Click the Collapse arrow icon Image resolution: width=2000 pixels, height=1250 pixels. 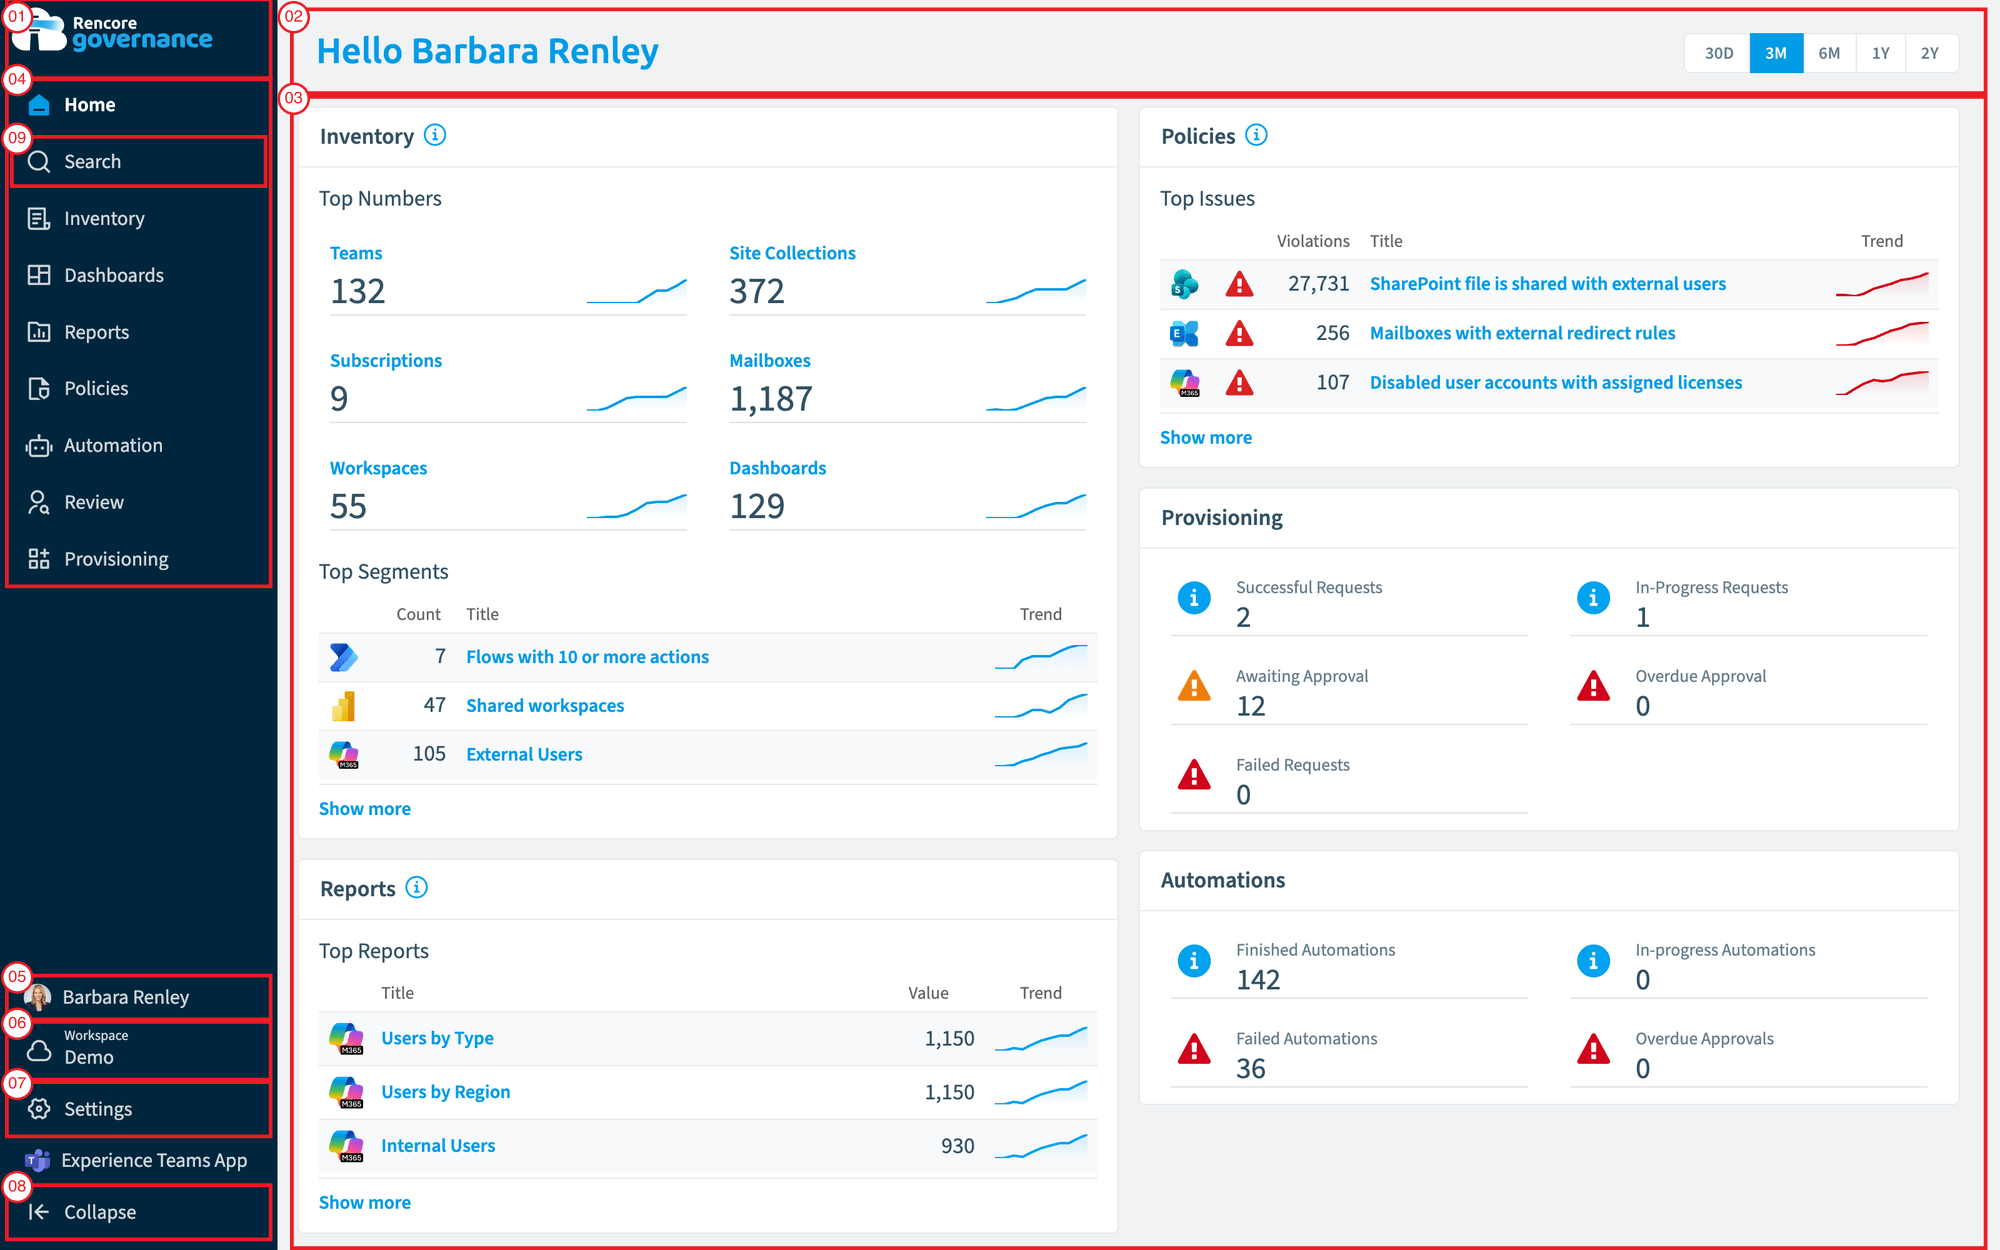tap(39, 1212)
